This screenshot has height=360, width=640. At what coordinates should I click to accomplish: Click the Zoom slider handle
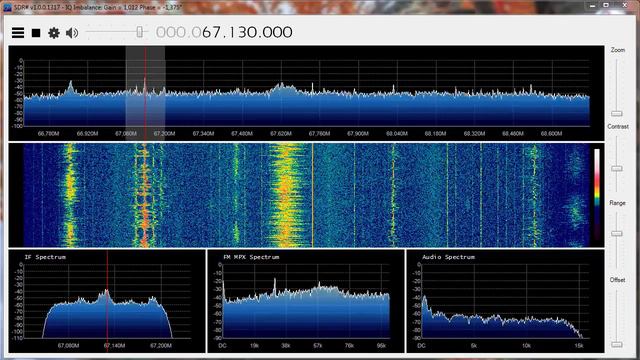tap(617, 113)
